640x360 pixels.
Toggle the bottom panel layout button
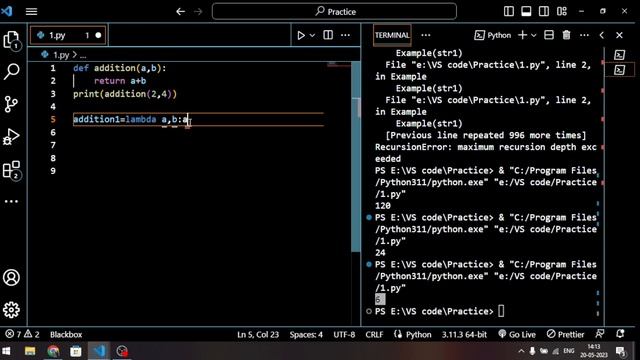(527, 11)
